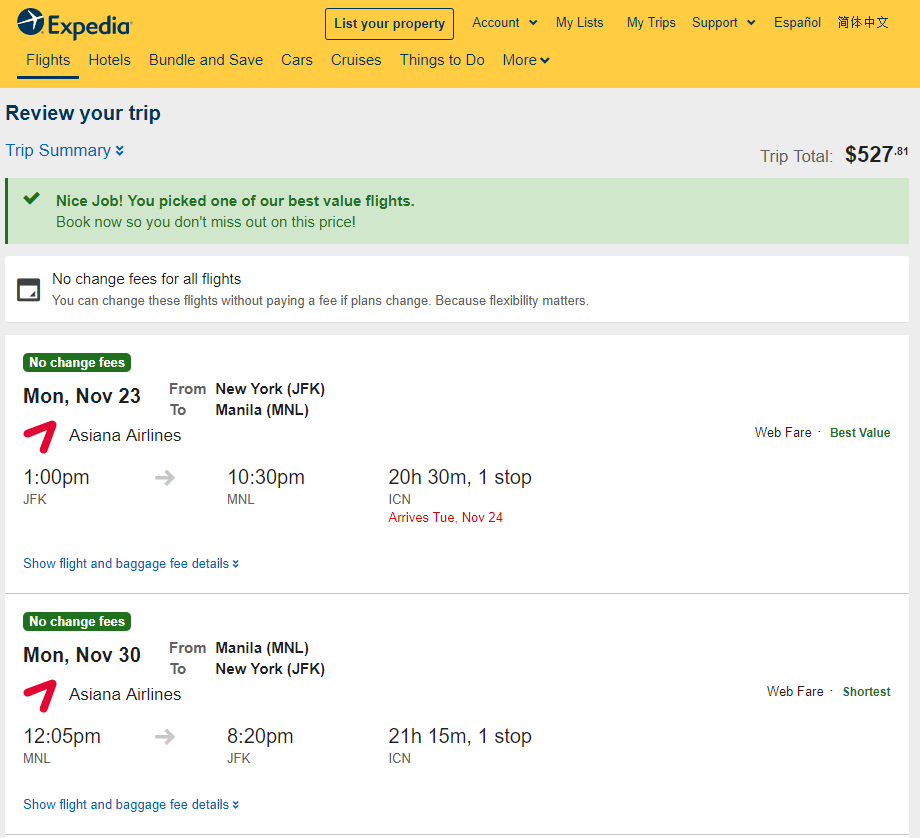Show flight and baggage fee details for Nov 30
The width and height of the screenshot is (920, 838).
click(x=131, y=805)
